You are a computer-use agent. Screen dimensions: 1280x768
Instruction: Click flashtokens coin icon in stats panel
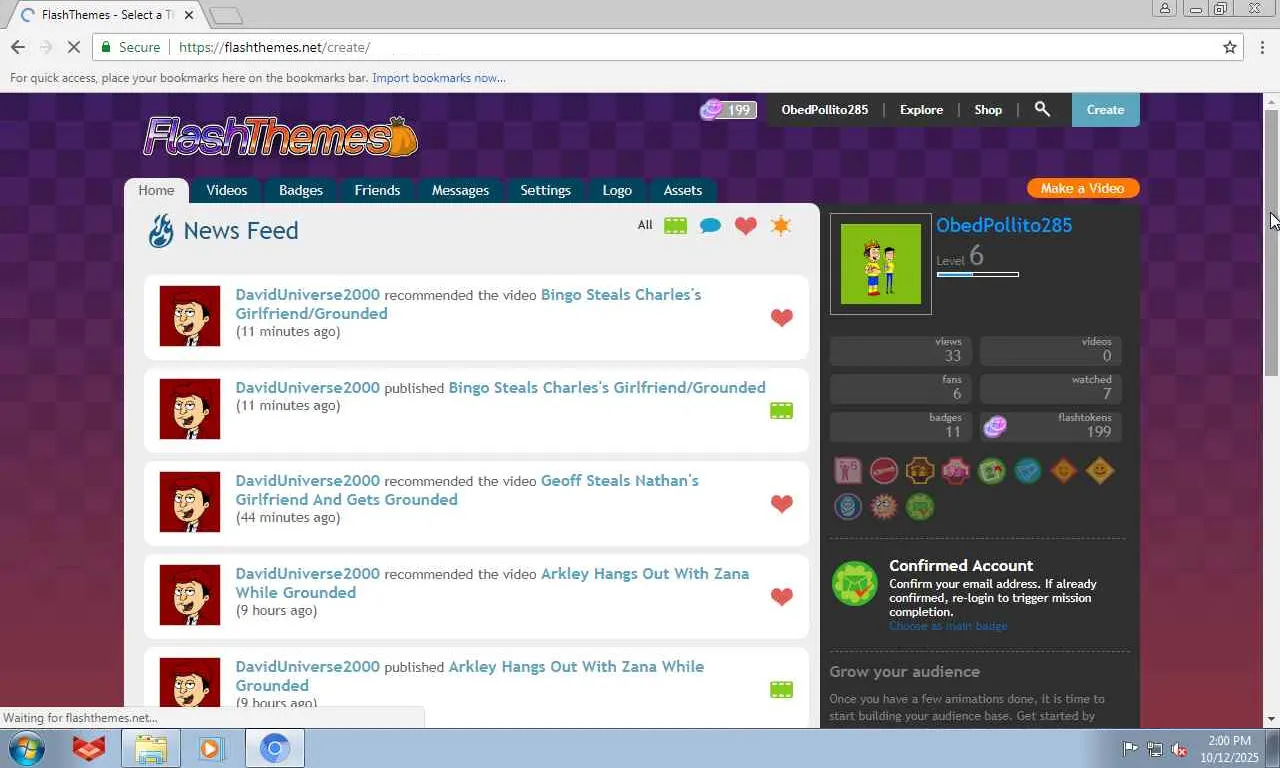pos(995,427)
